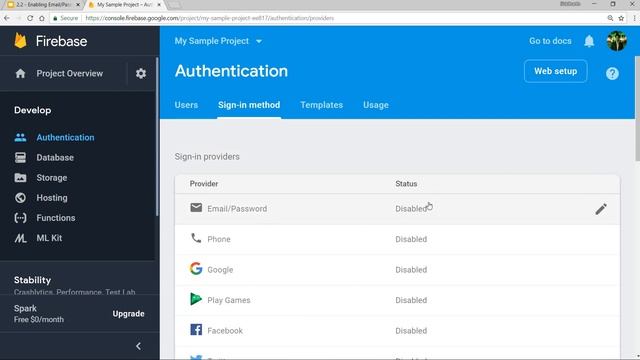640x360 pixels.
Task: Switch to the Users tab
Action: 186,105
